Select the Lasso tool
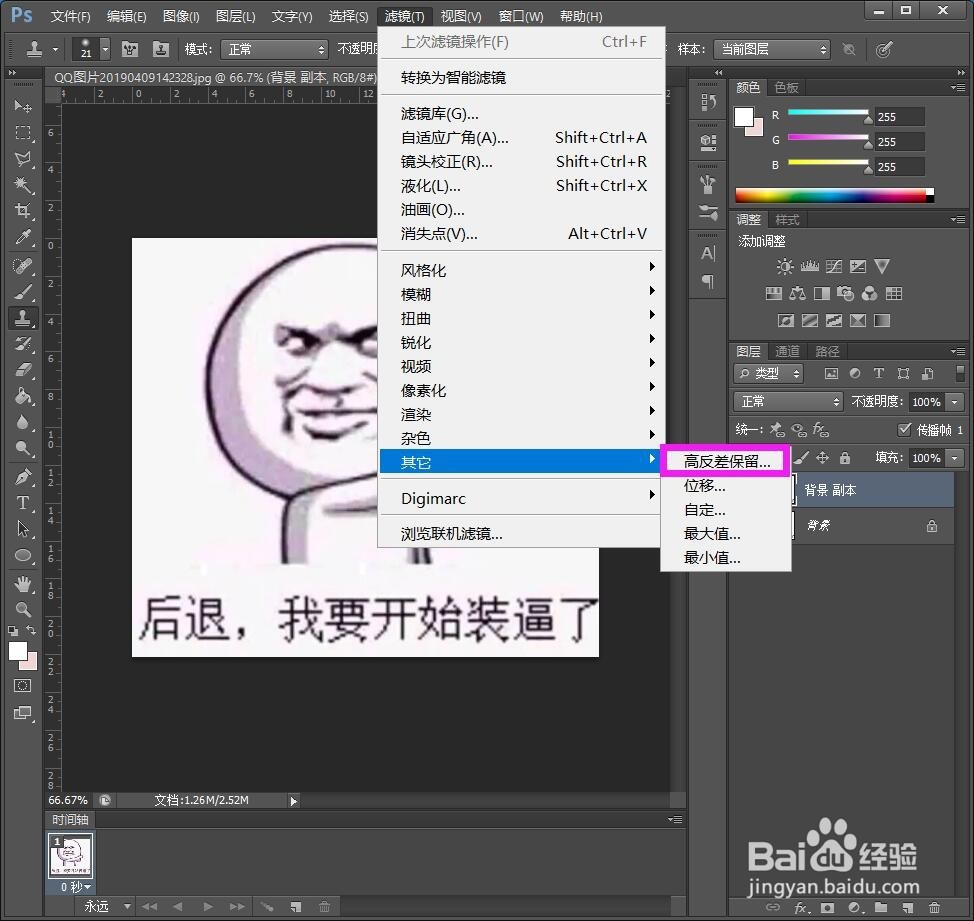974x921 pixels. click(x=23, y=160)
